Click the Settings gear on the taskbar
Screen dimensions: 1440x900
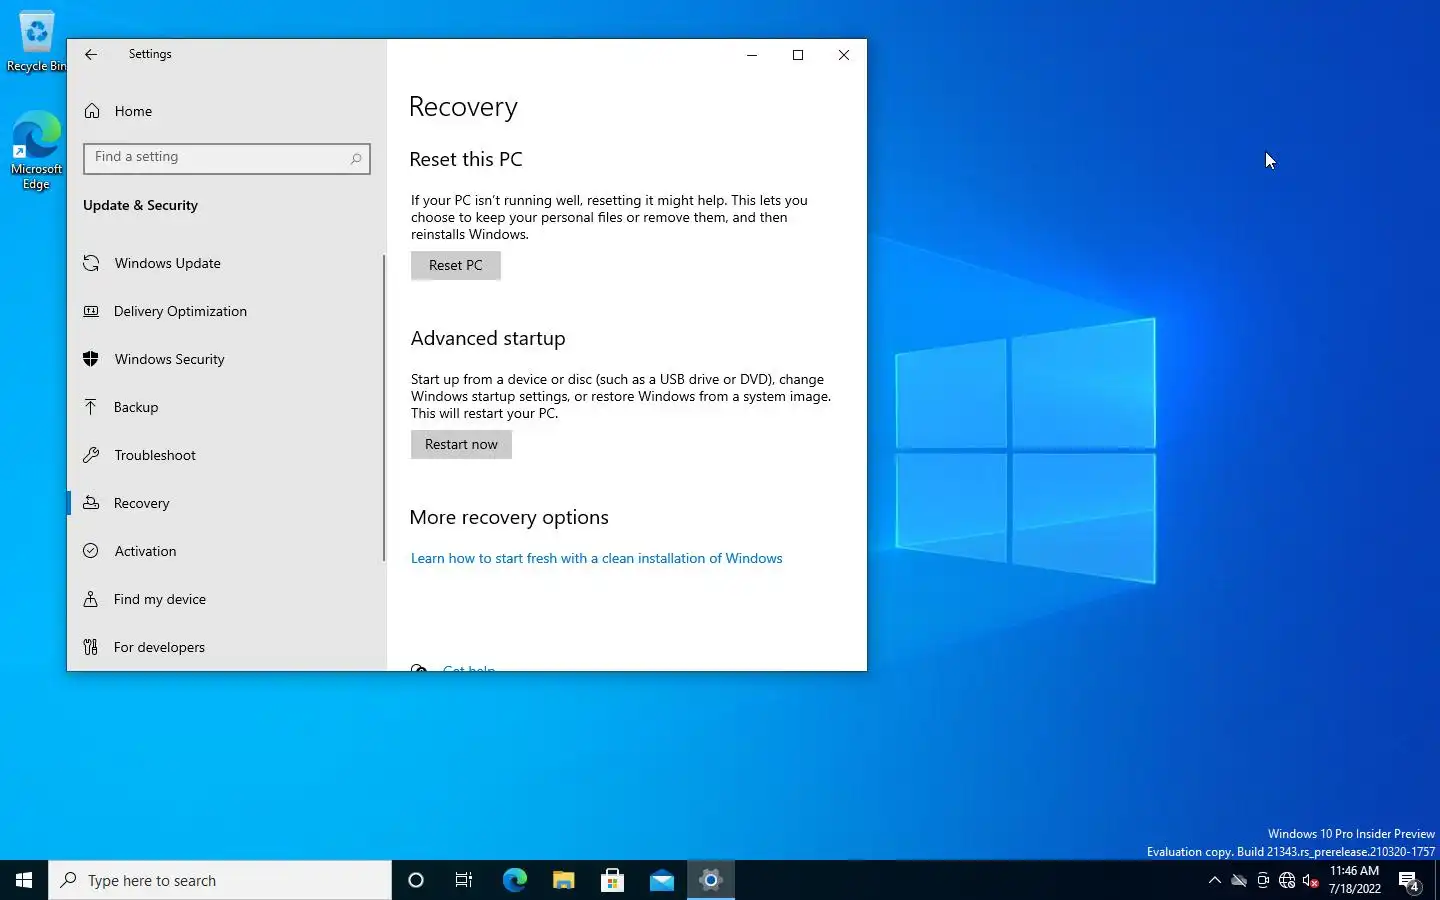coord(711,880)
